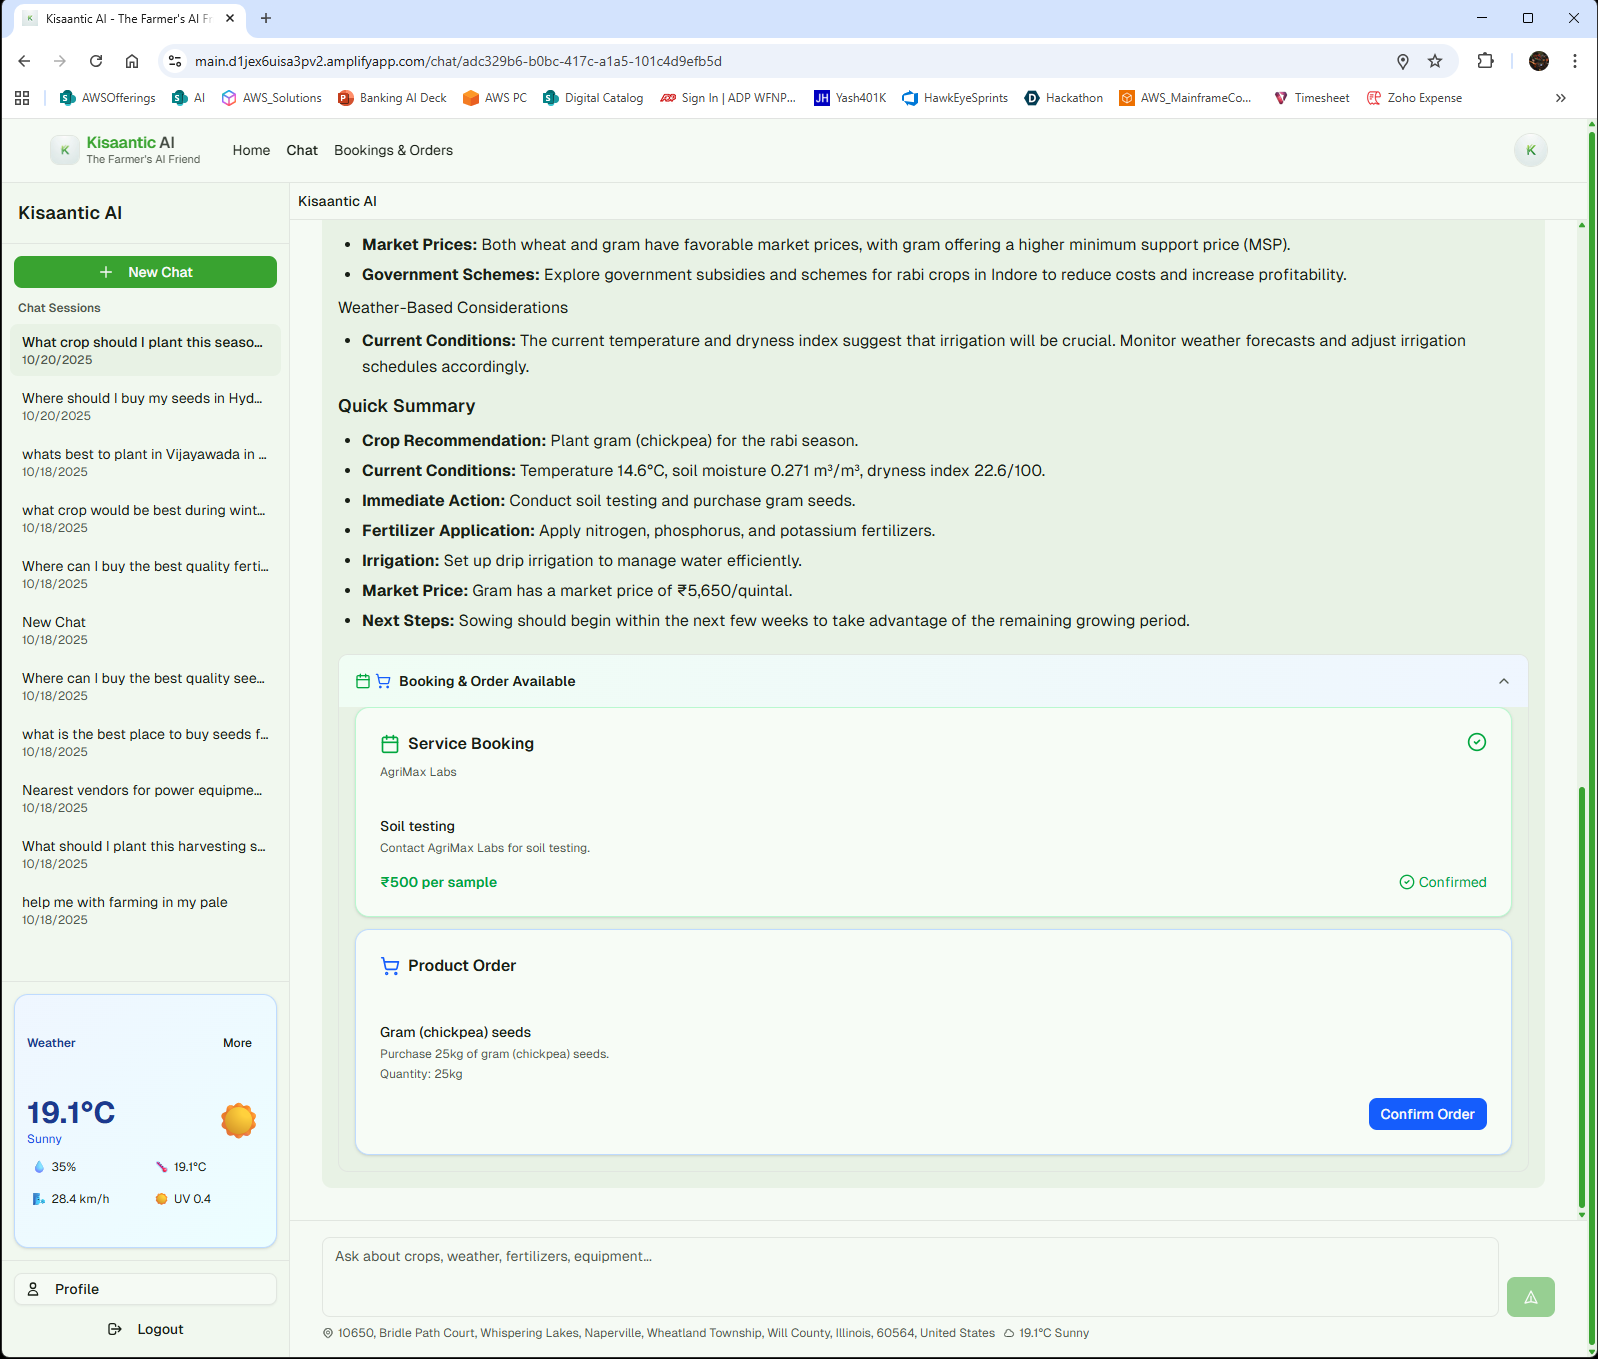Open chat 'whats best to plant in Vijayawada'
The image size is (1598, 1359).
tap(145, 462)
